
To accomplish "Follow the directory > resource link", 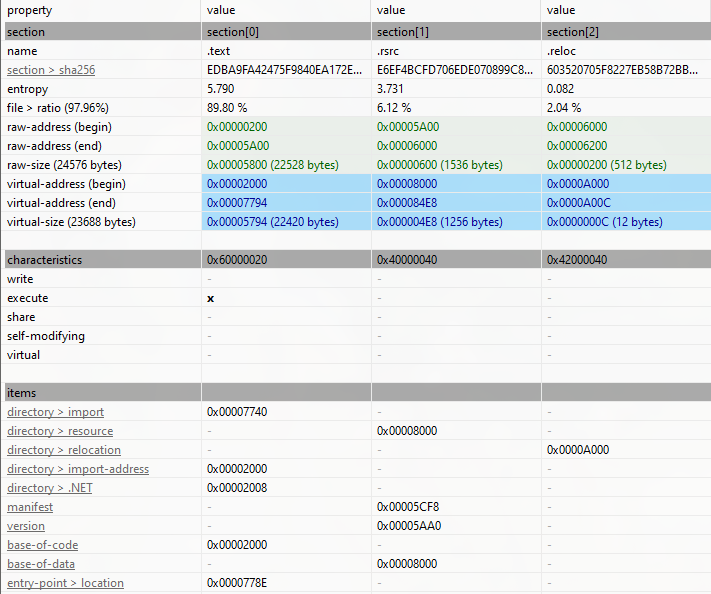I will pos(60,431).
